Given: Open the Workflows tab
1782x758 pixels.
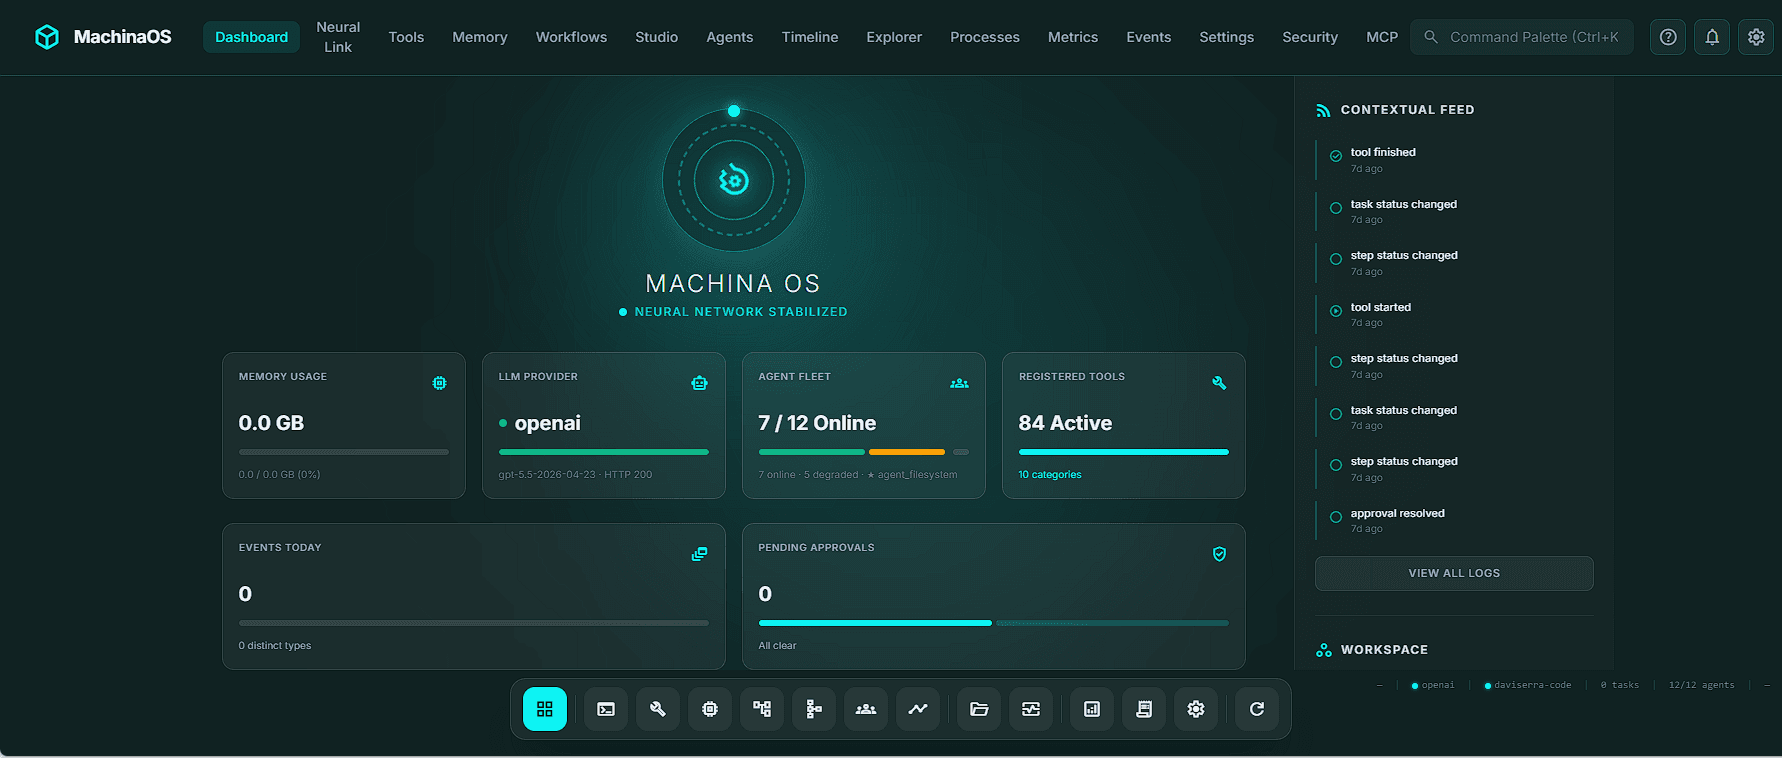Looking at the screenshot, I should (x=571, y=37).
